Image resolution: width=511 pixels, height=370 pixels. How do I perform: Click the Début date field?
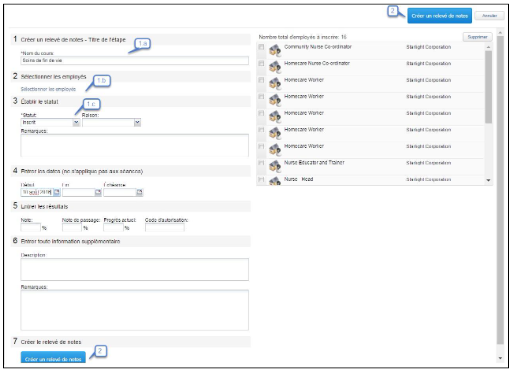pos(37,192)
